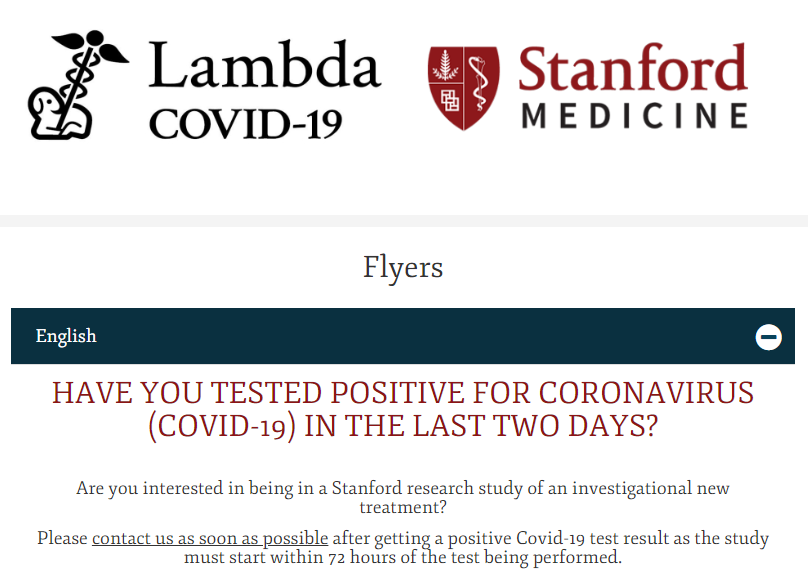
Task: Click the "English" language label
Action: [66, 336]
